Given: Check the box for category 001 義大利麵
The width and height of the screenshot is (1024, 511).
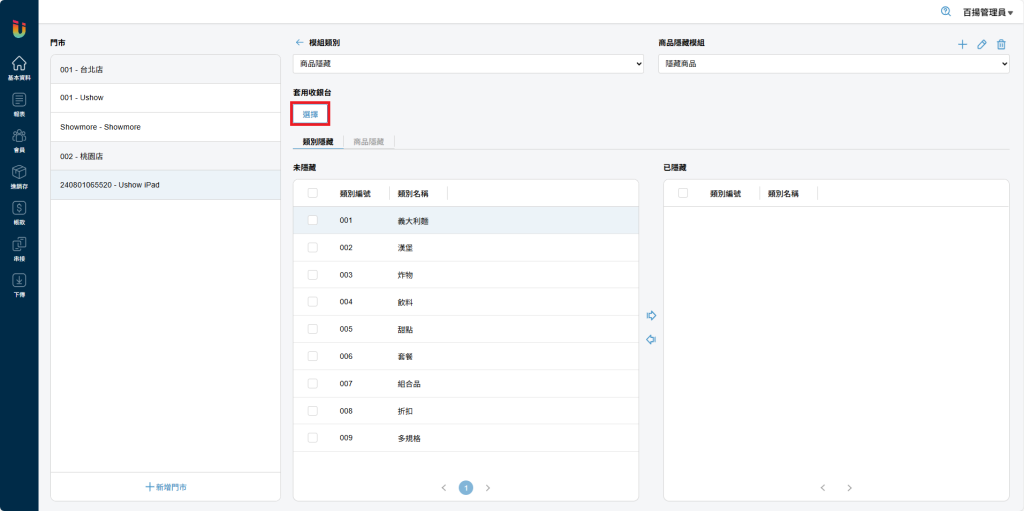Looking at the screenshot, I should click(x=313, y=220).
